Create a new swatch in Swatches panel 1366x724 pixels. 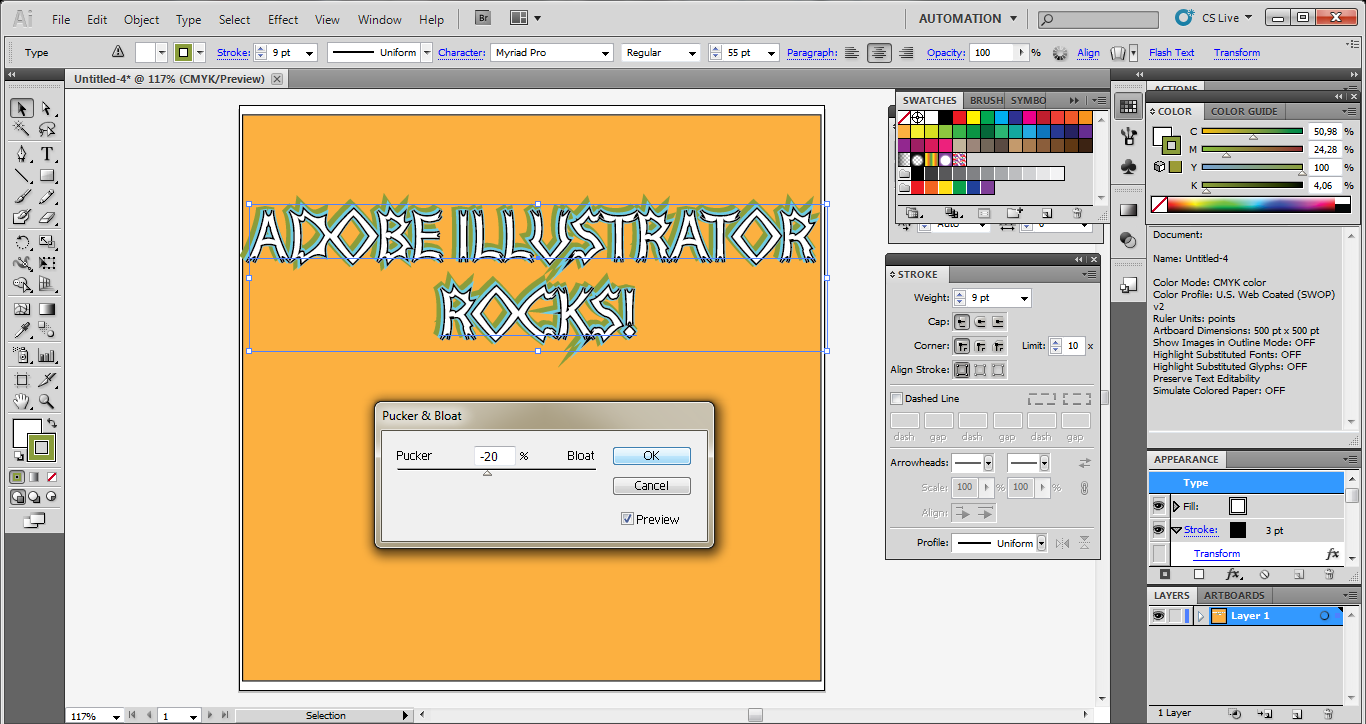(x=1046, y=213)
